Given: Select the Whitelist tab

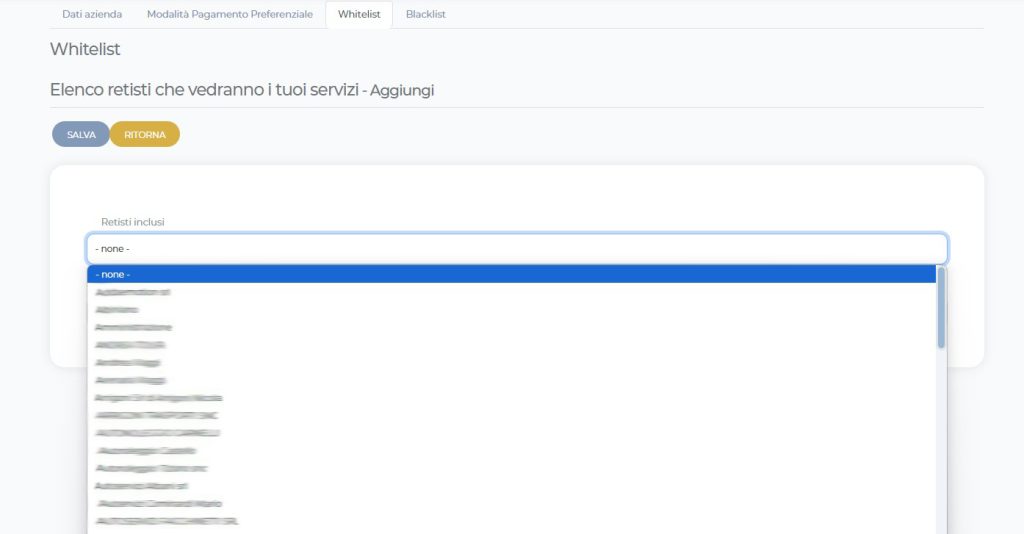Looking at the screenshot, I should click(x=359, y=15).
